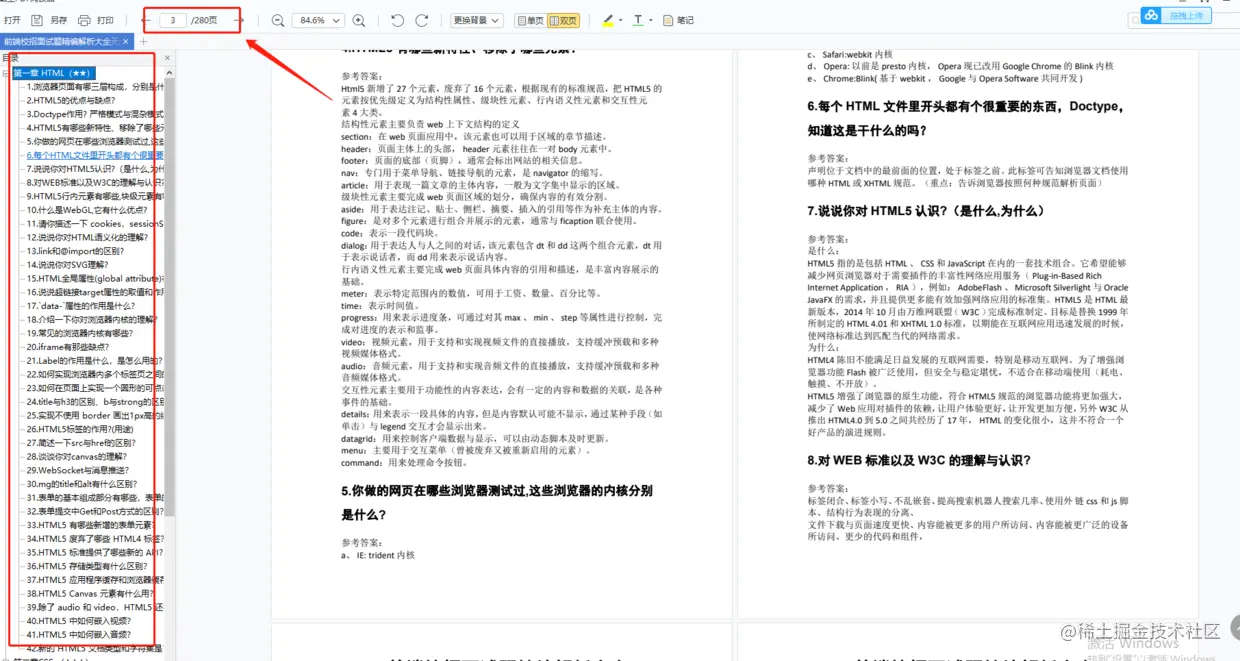Open outline item 30.mg的title和alt
Viewport: 1240px width, 661px height.
(81, 483)
